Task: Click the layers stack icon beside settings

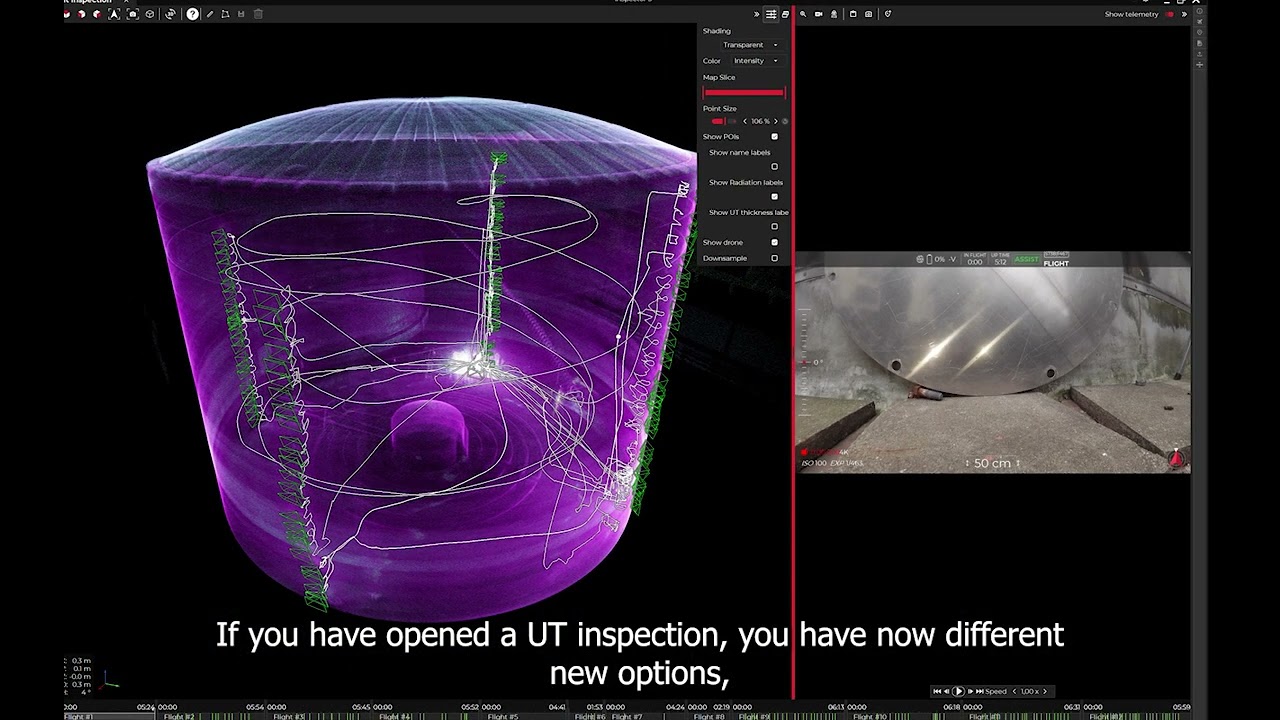Action: (x=785, y=14)
